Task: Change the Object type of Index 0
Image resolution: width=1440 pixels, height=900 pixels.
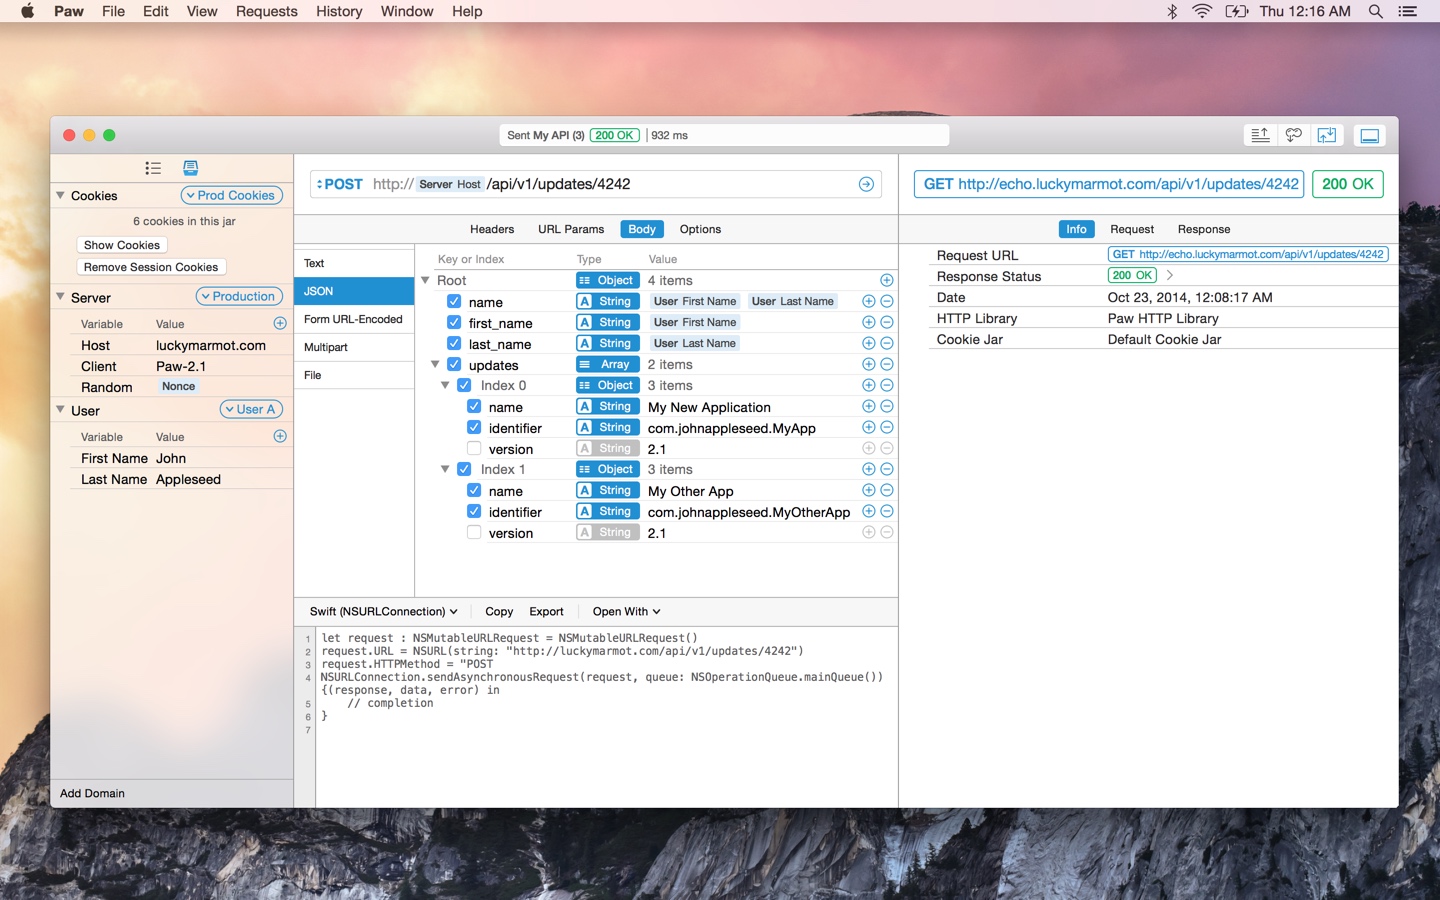Action: (x=607, y=385)
